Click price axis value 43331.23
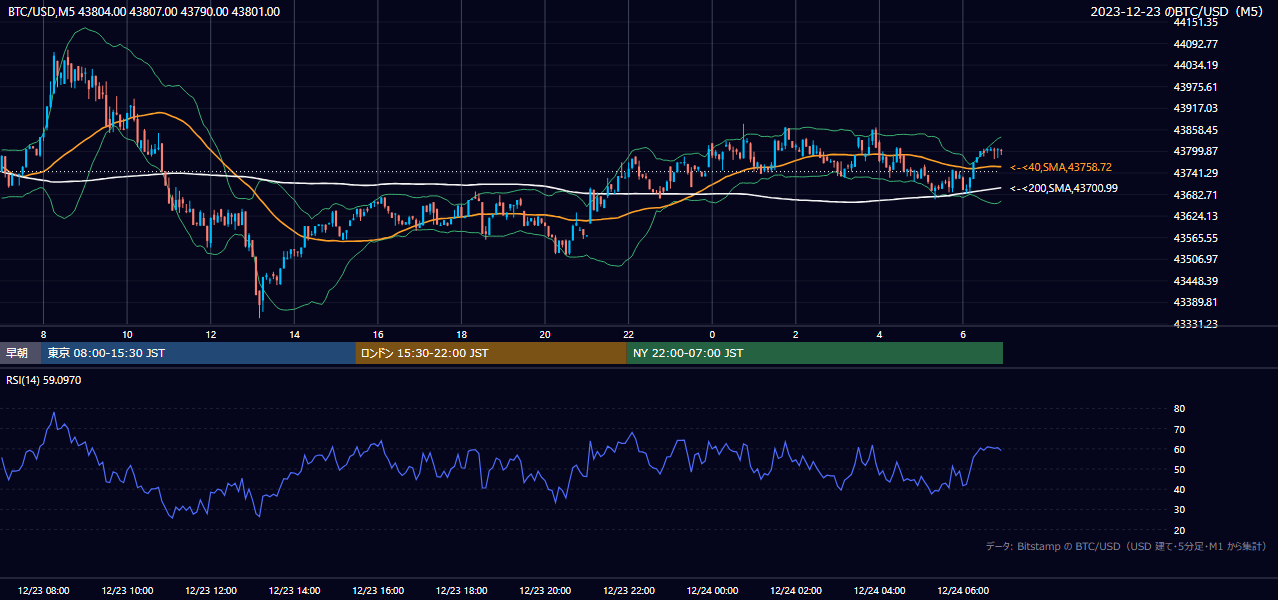 (1195, 324)
